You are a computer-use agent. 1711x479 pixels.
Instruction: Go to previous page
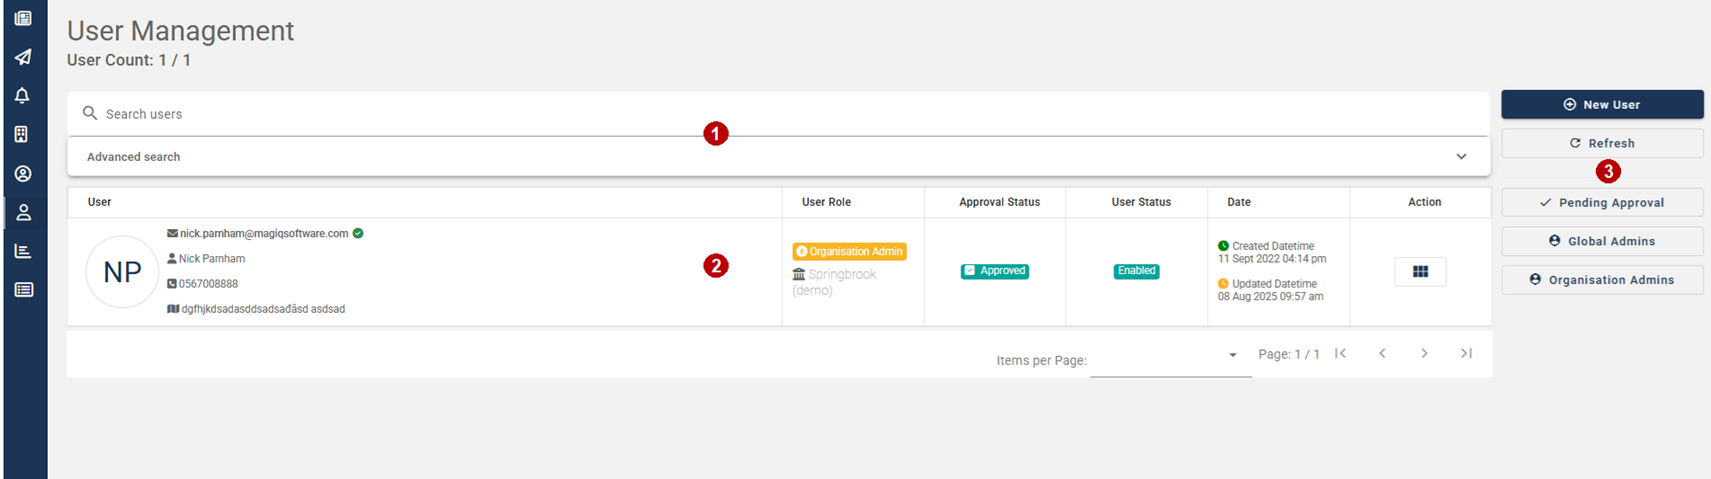coord(1382,353)
